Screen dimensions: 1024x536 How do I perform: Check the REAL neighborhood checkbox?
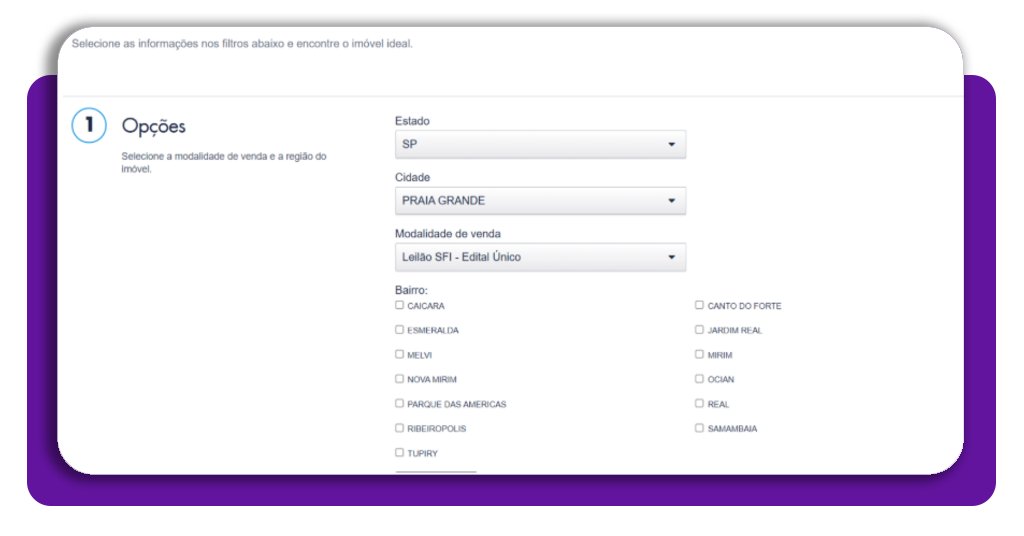700,404
